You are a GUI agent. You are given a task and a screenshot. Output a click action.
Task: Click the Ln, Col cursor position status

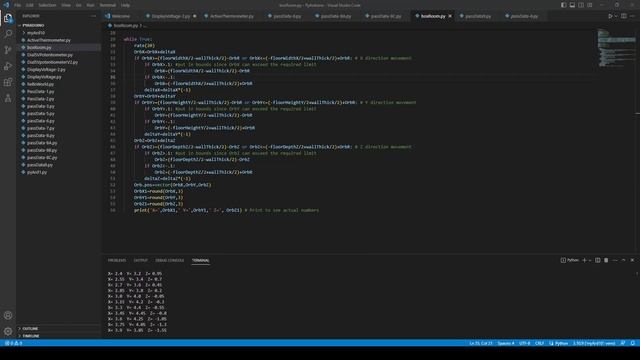point(480,343)
